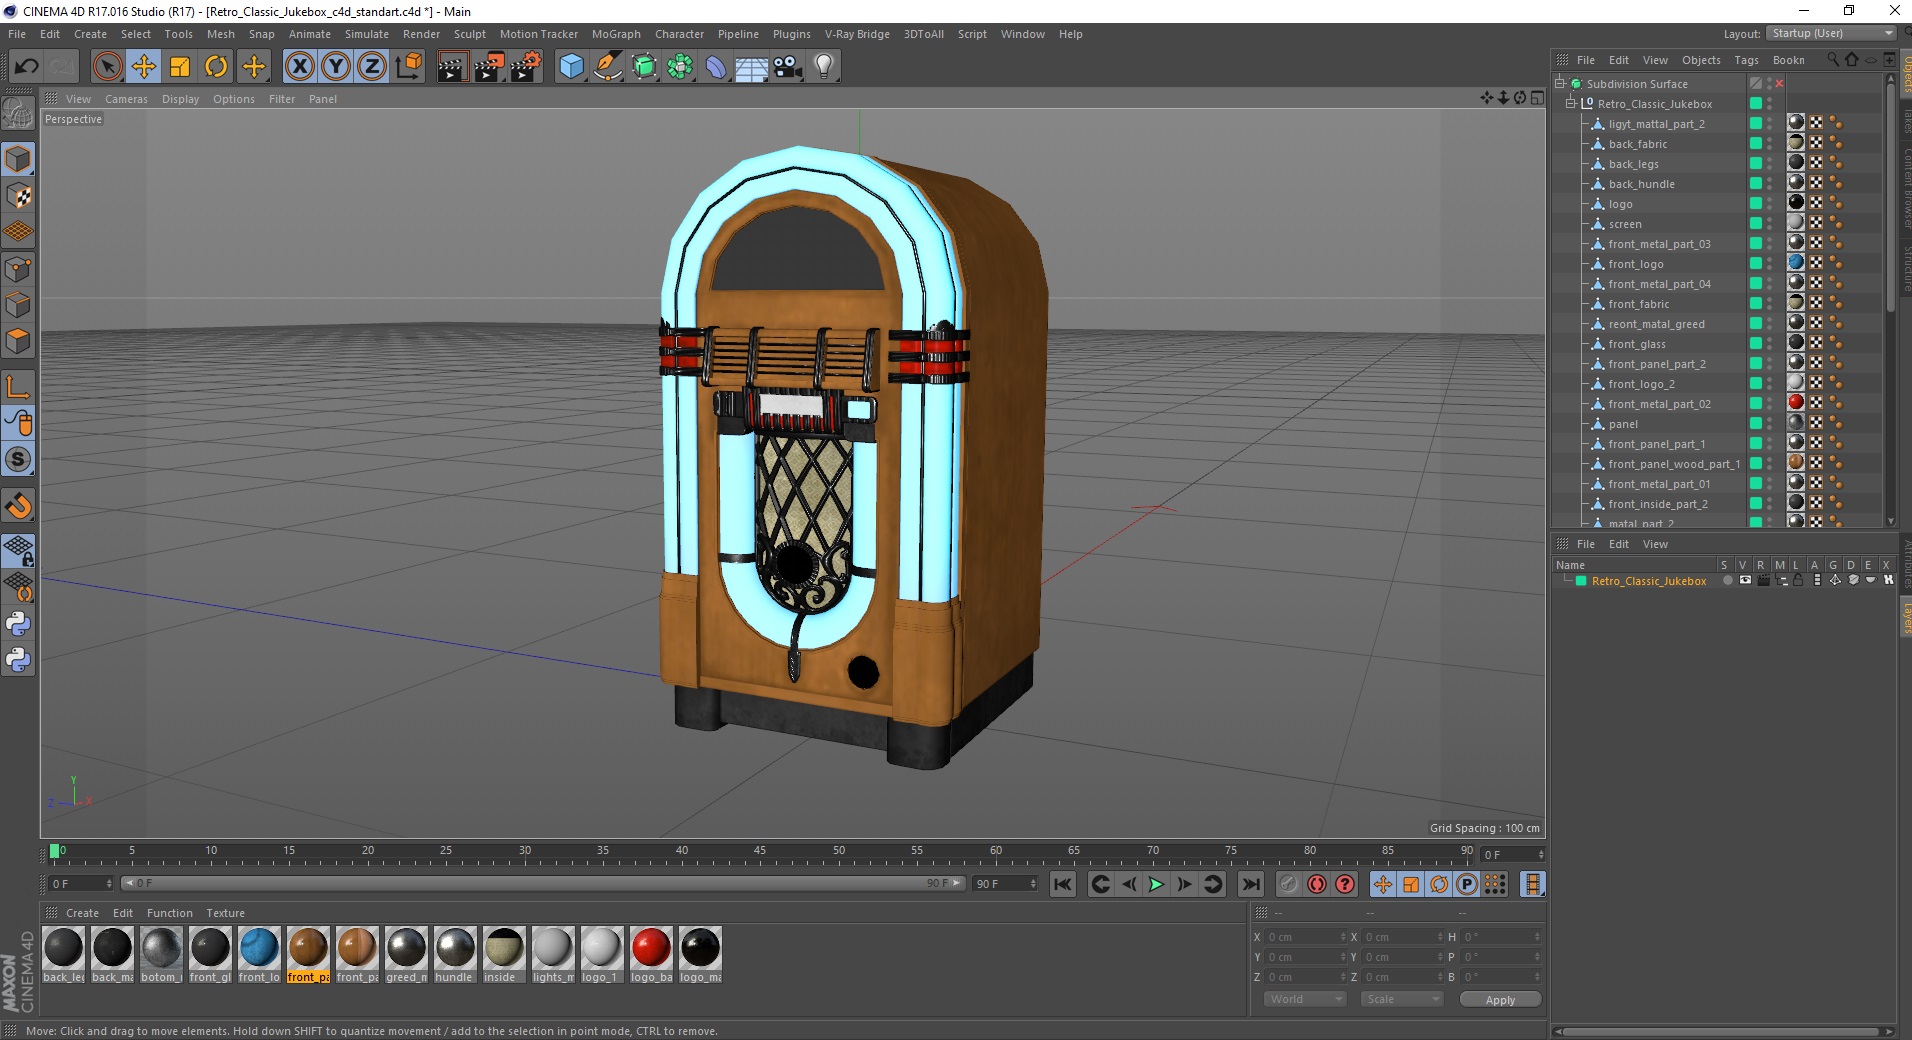This screenshot has height=1040, width=1912.
Task: Toggle X axis lock
Action: 299,67
